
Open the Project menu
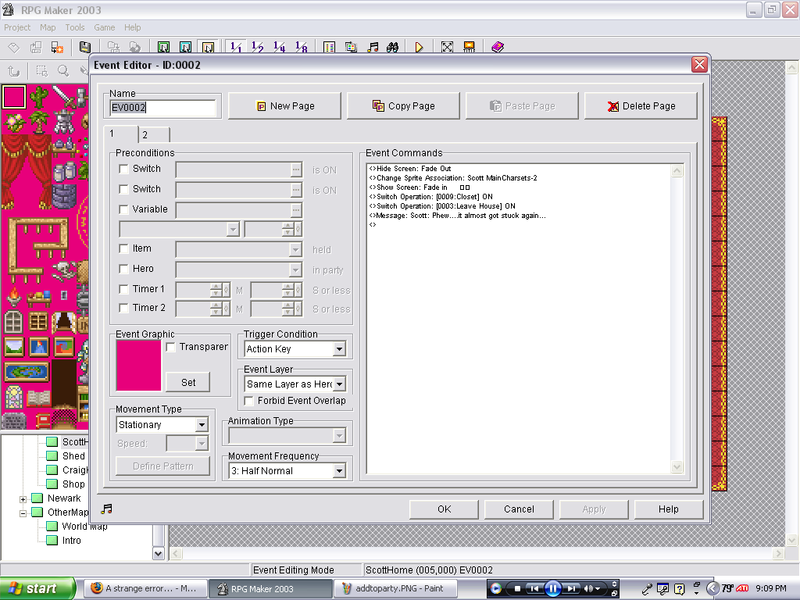point(17,28)
